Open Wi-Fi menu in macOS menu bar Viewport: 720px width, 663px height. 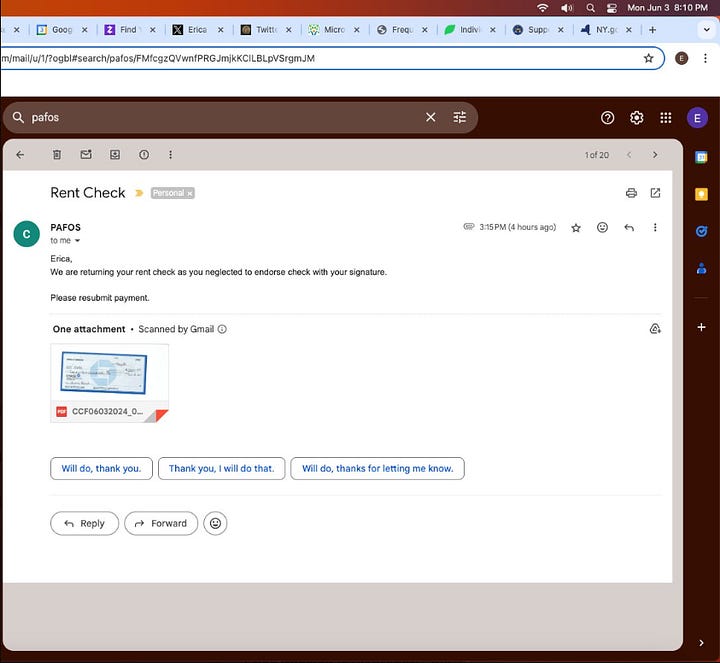(x=543, y=8)
